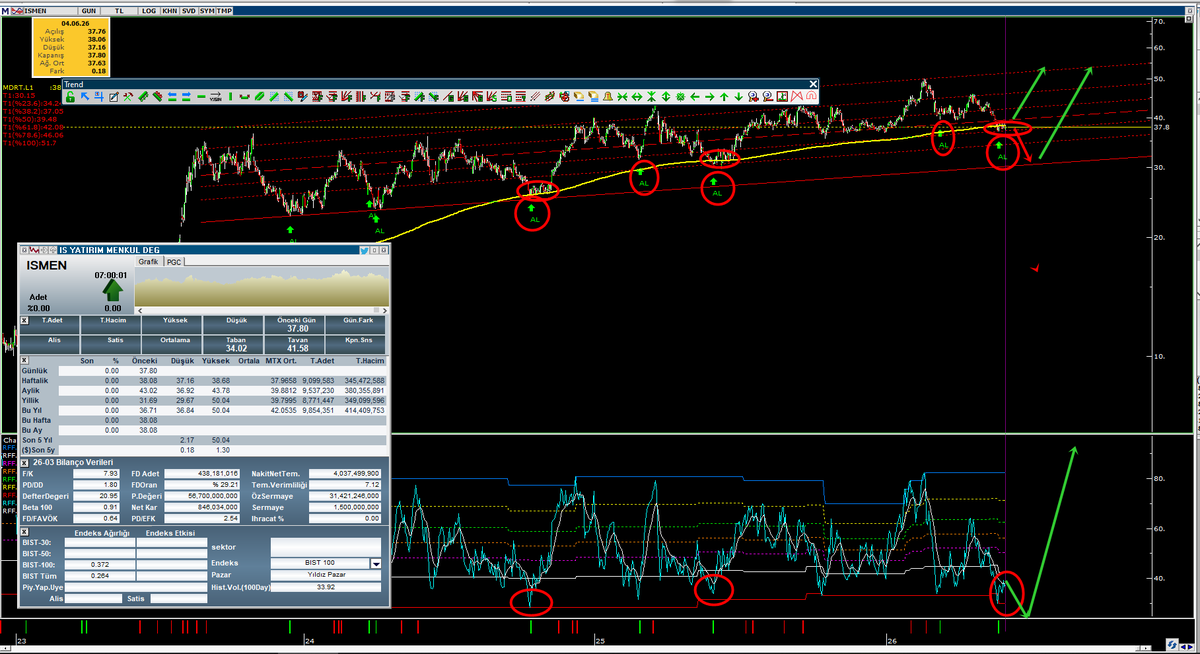Screen dimensions: 1200x654
Task: Click the green padlock icon in Trend toolbar
Action: [70, 97]
